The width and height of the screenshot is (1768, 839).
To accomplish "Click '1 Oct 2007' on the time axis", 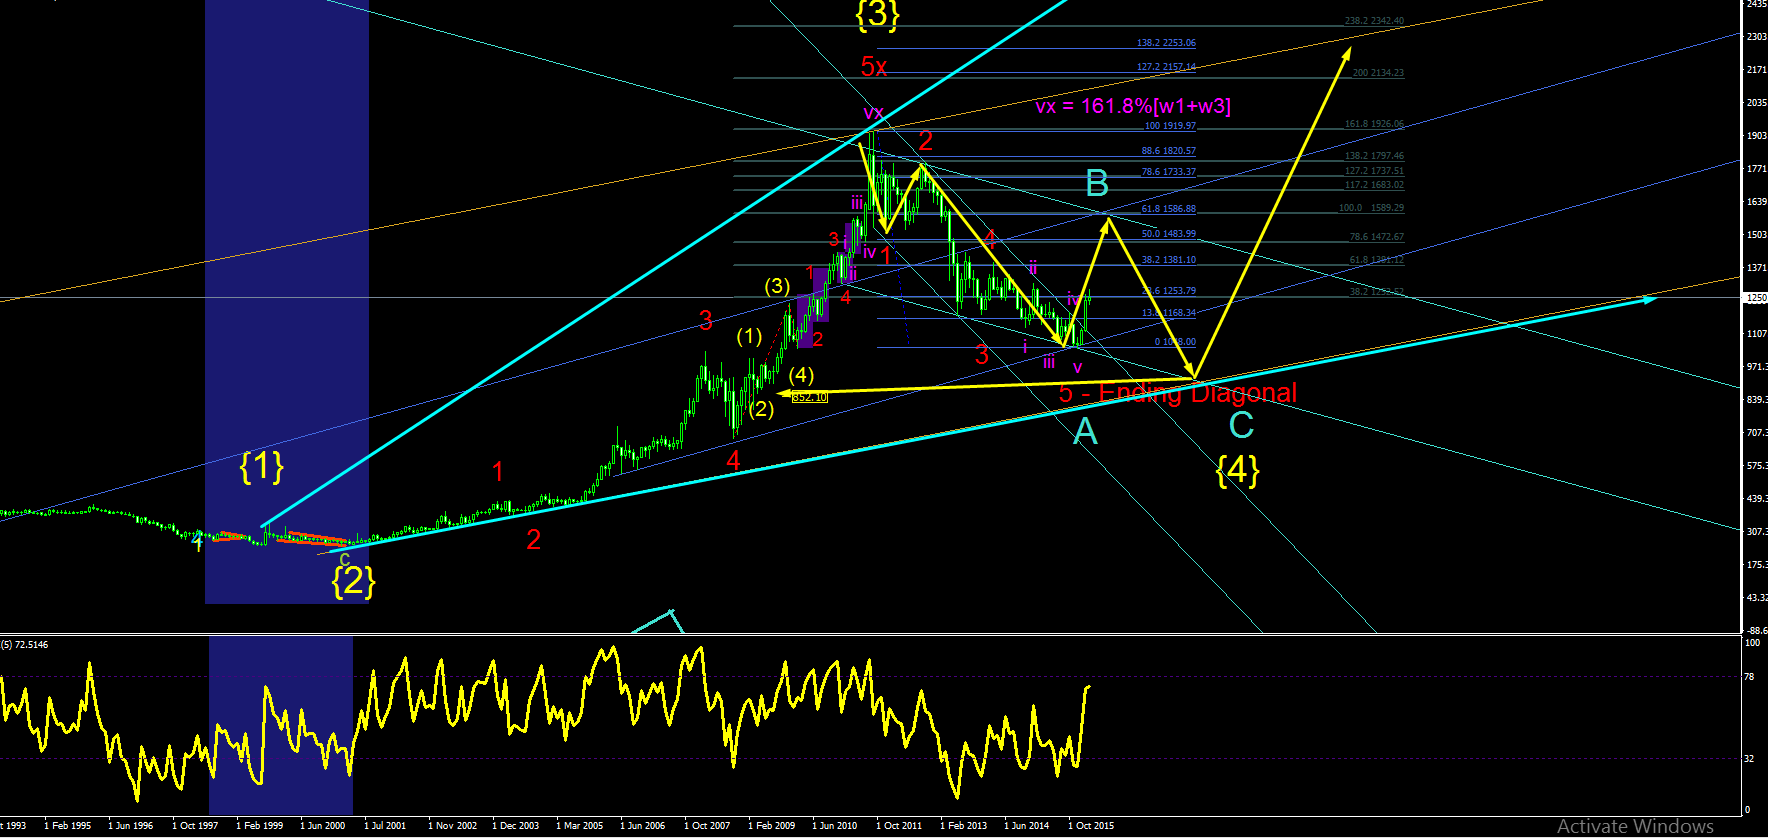I will [707, 826].
